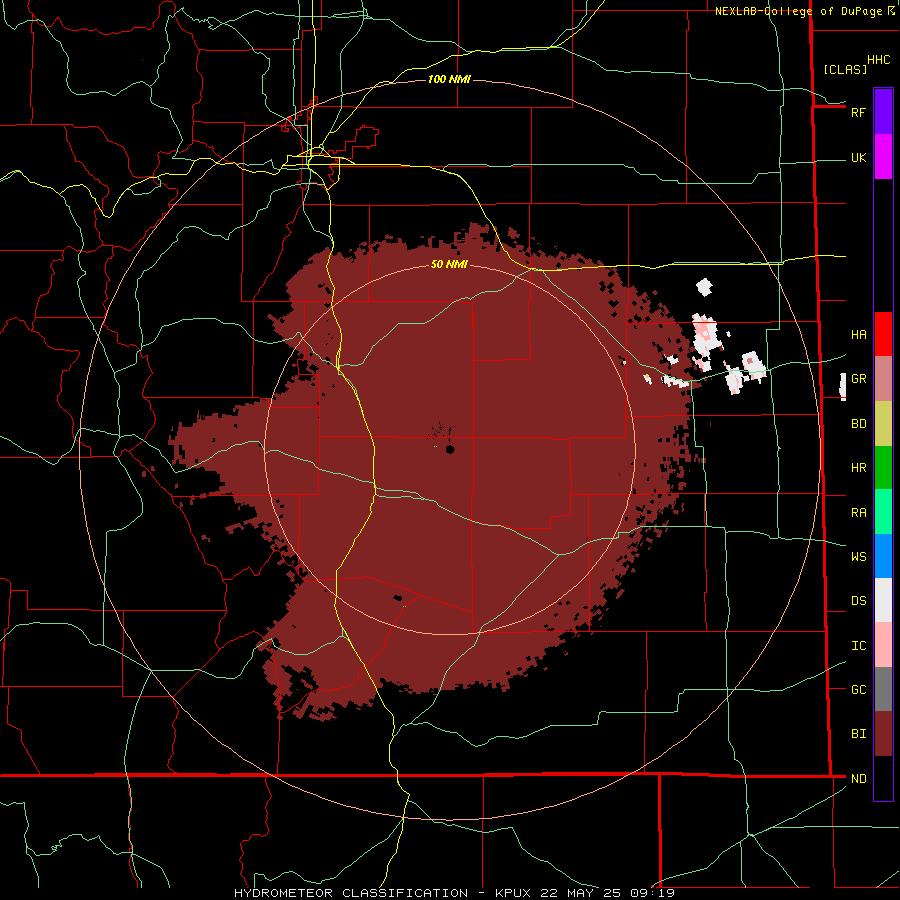Click the 50 NMI range ring label
Screen dimensions: 900x900
pyautogui.click(x=449, y=265)
